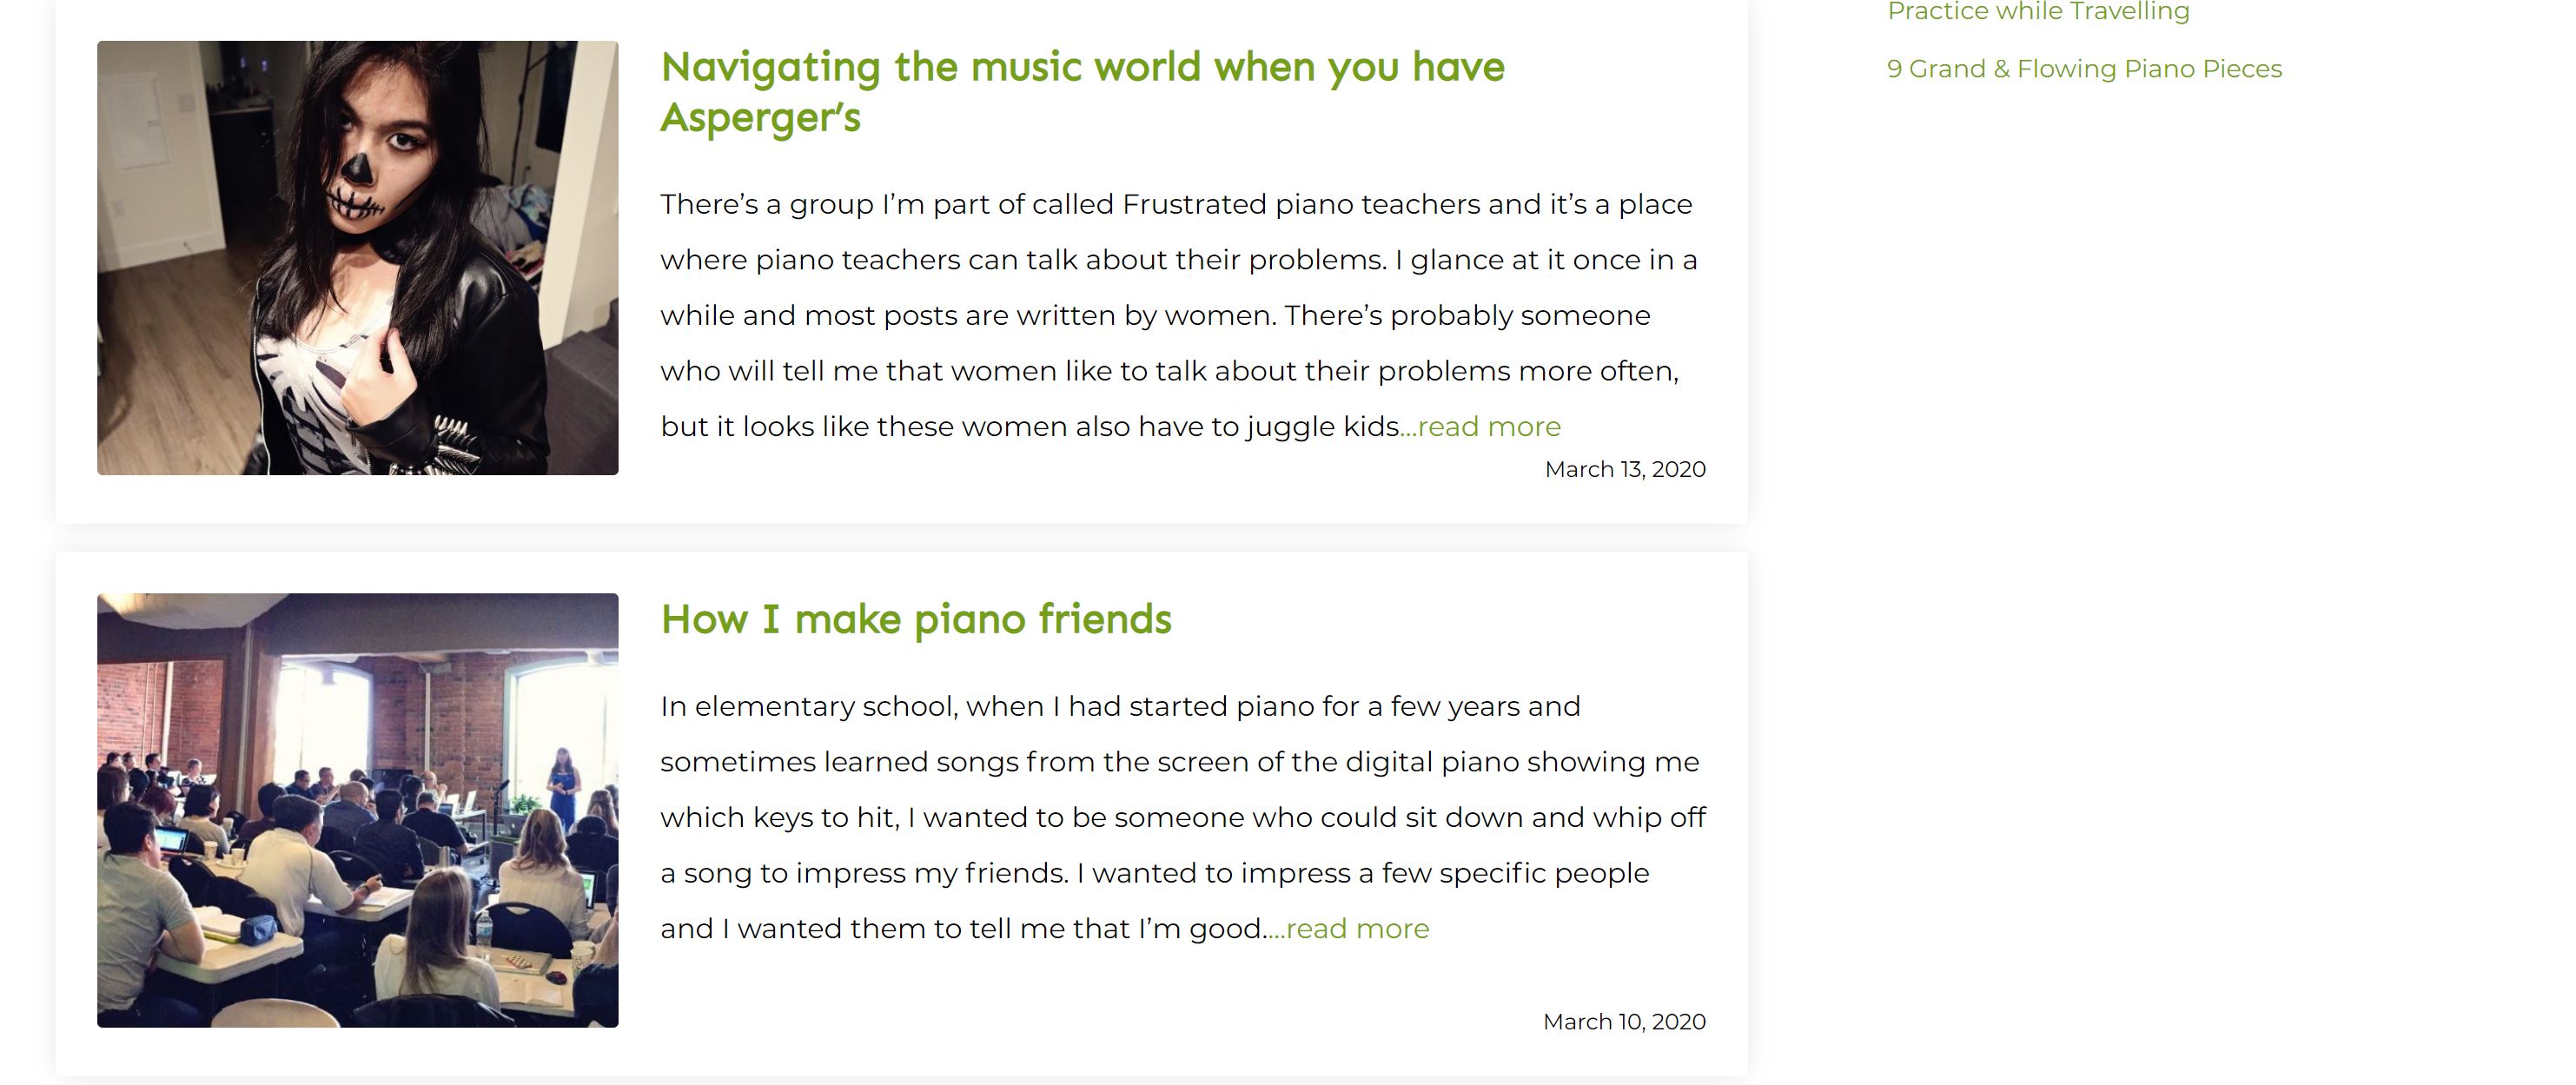Viewport: 2576px width, 1085px height.
Task: Click the classroom seminar post thumbnail
Action: pyautogui.click(x=357, y=810)
